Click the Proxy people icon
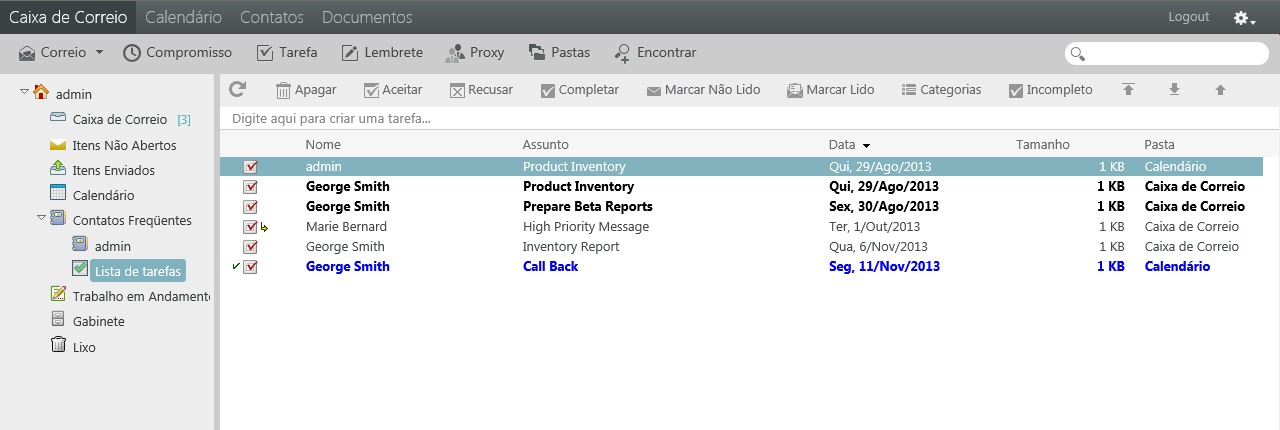The width and height of the screenshot is (1280, 430). [455, 53]
